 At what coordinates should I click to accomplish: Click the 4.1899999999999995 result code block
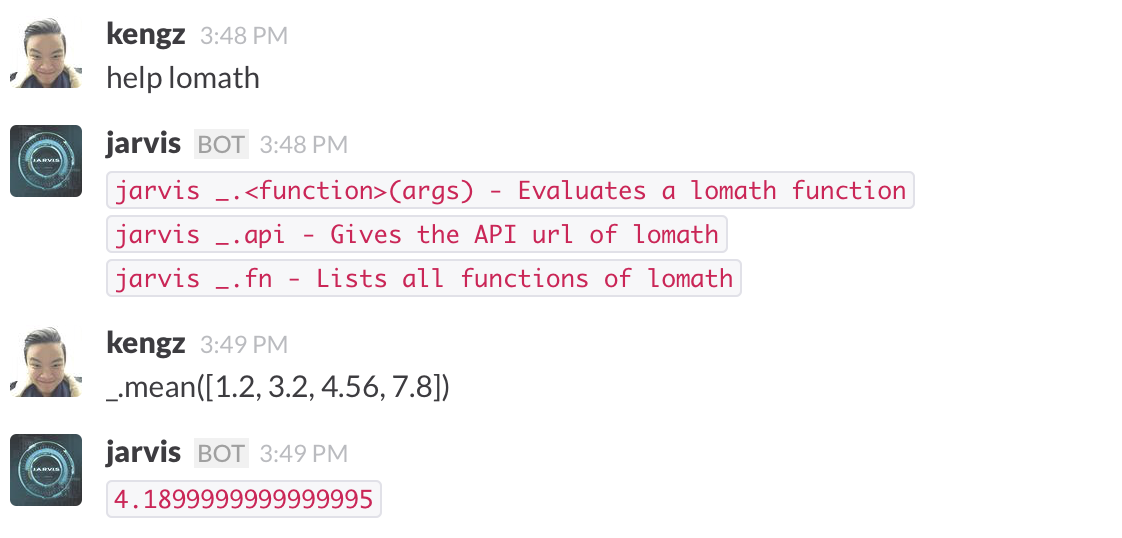click(x=244, y=498)
